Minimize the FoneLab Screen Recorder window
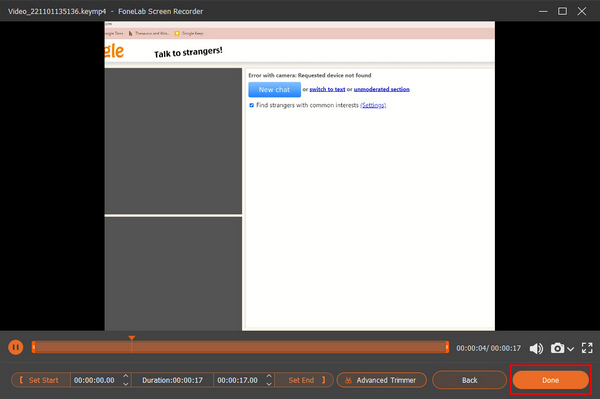 pyautogui.click(x=543, y=11)
